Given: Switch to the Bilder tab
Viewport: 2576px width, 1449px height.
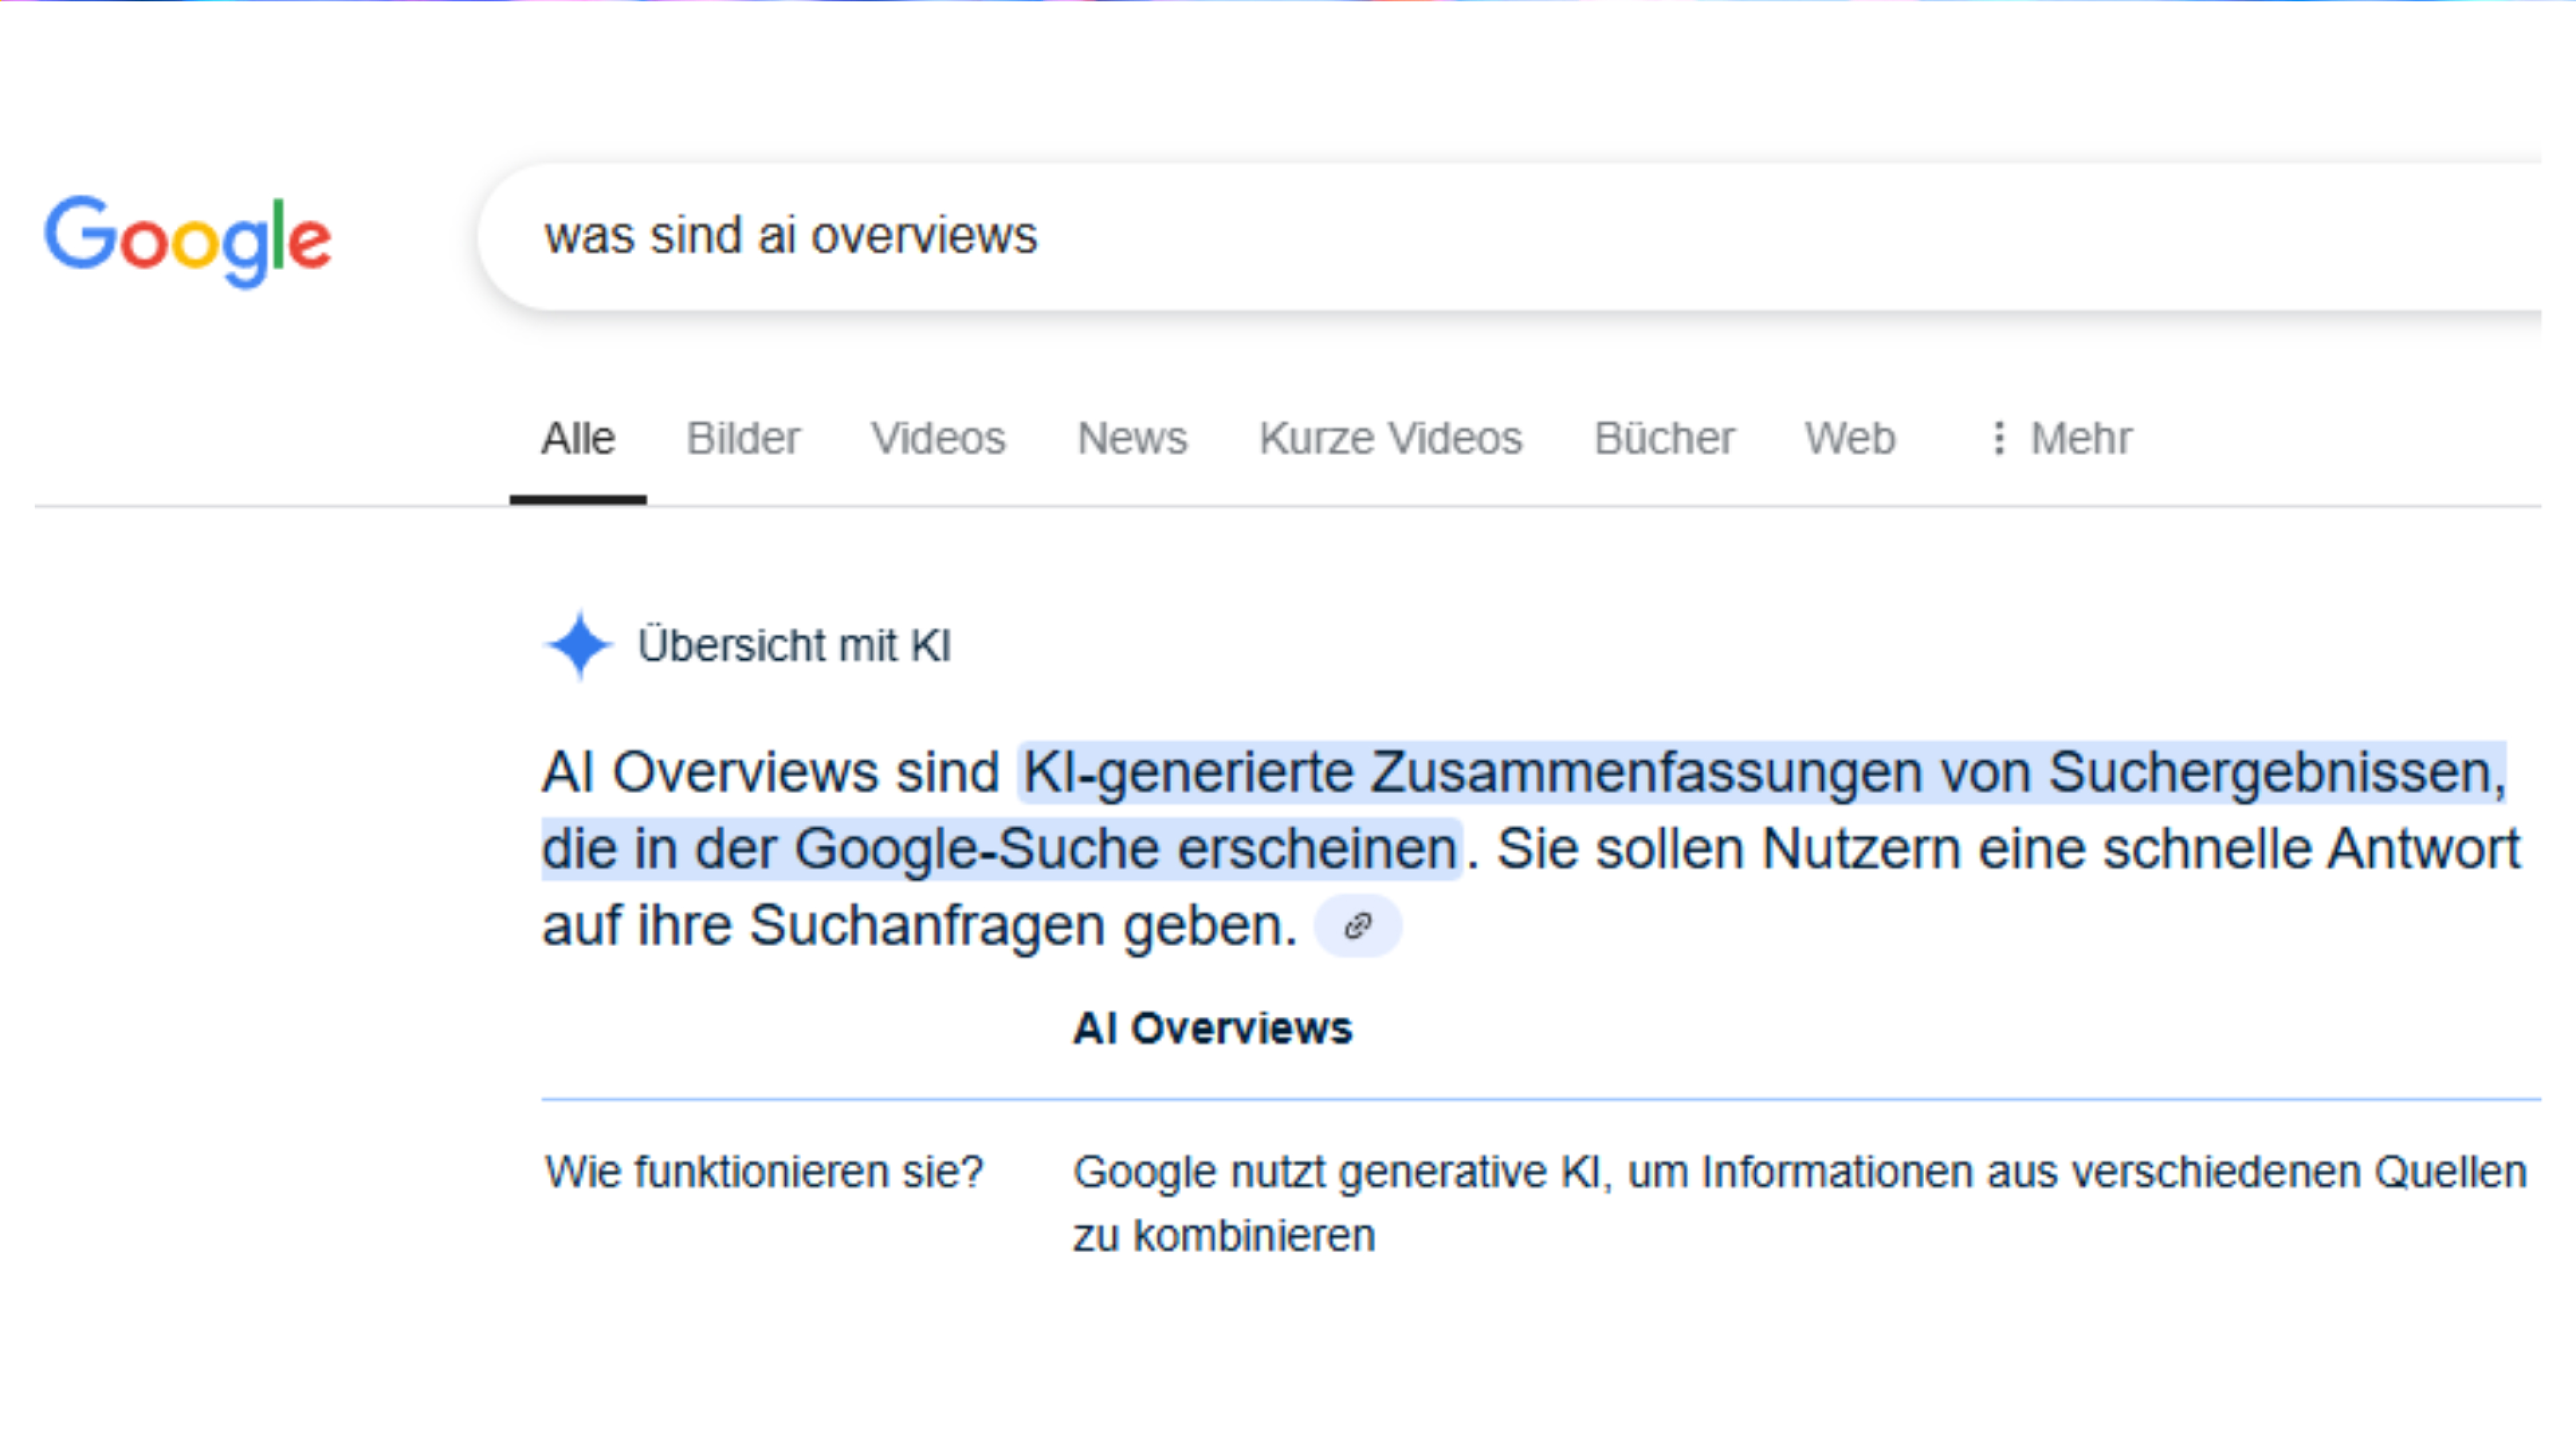Looking at the screenshot, I should pos(743,438).
